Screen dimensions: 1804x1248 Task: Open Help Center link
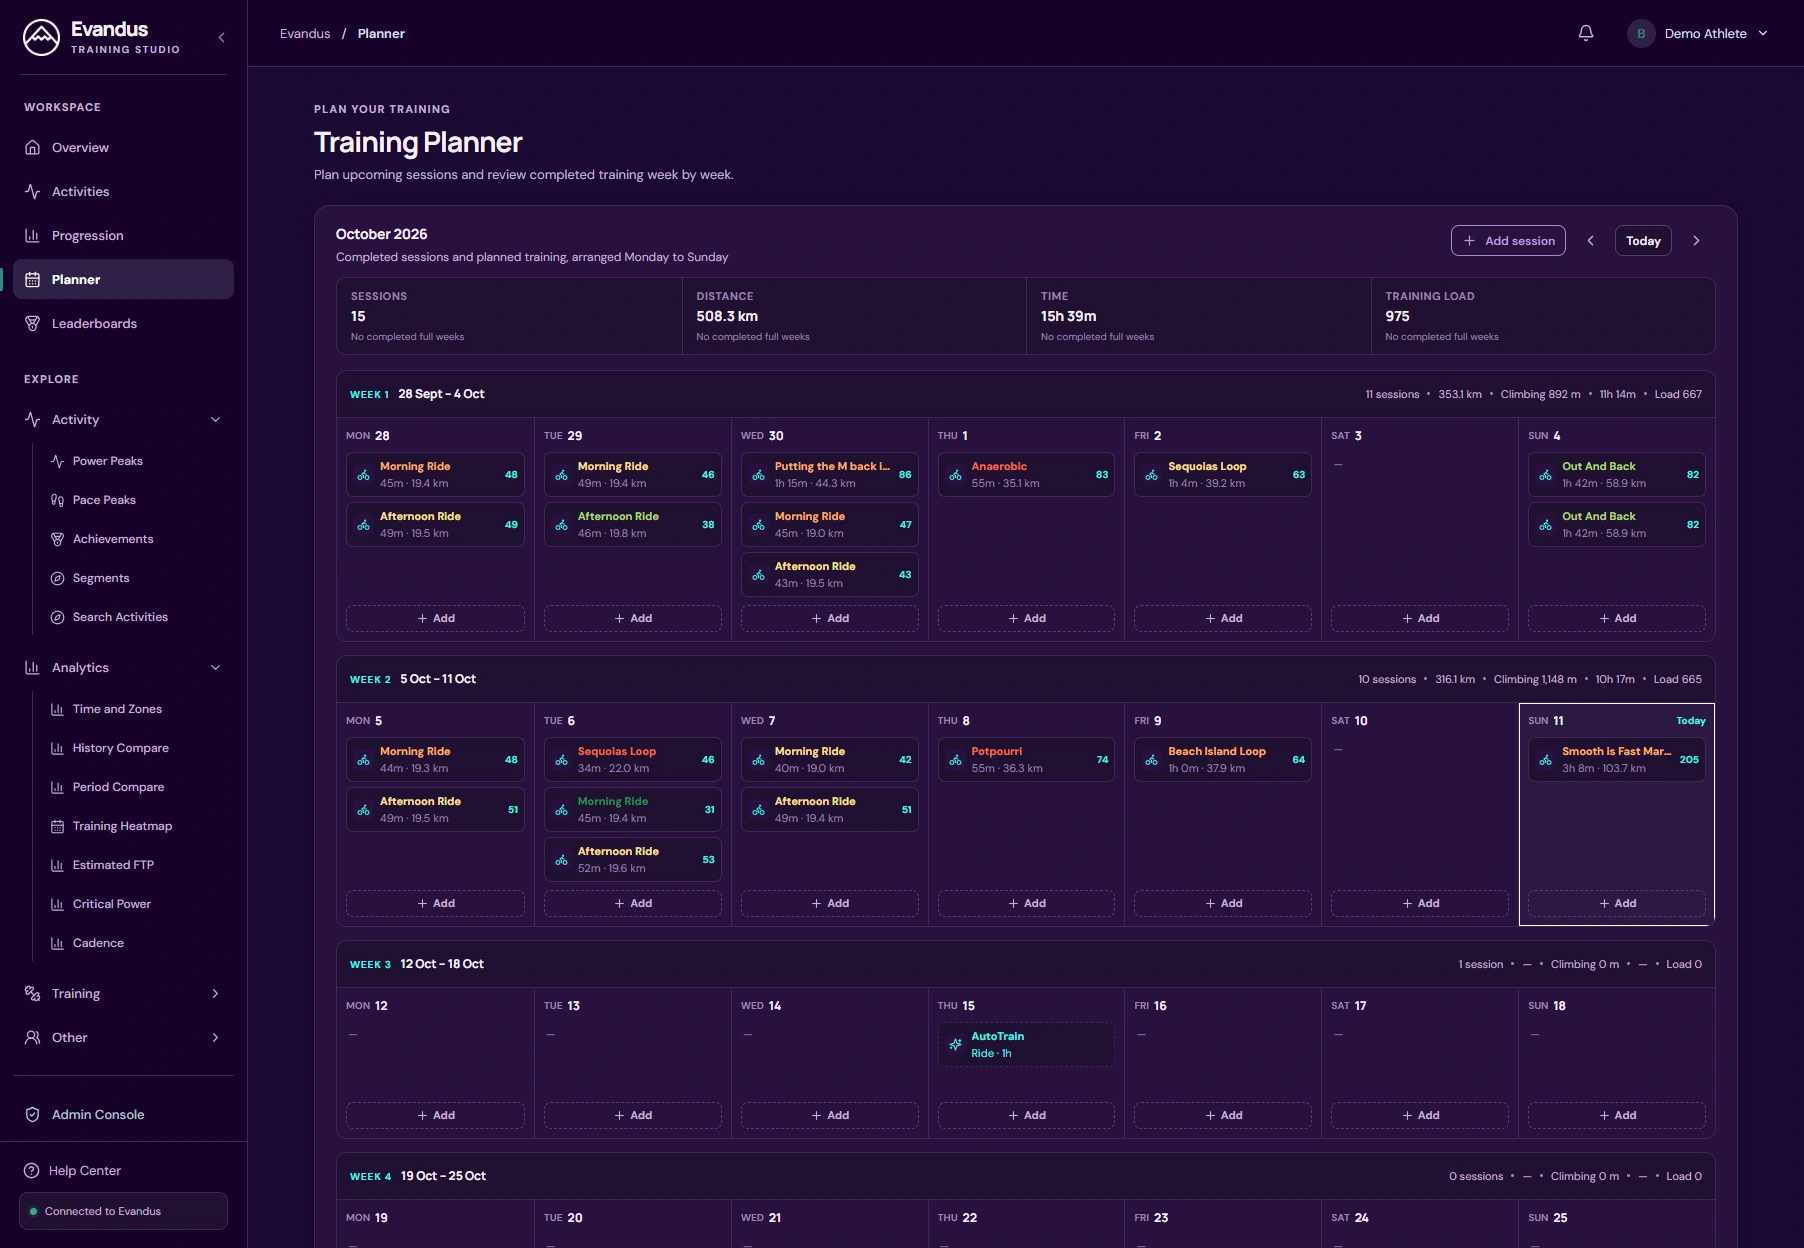tap(85, 1170)
